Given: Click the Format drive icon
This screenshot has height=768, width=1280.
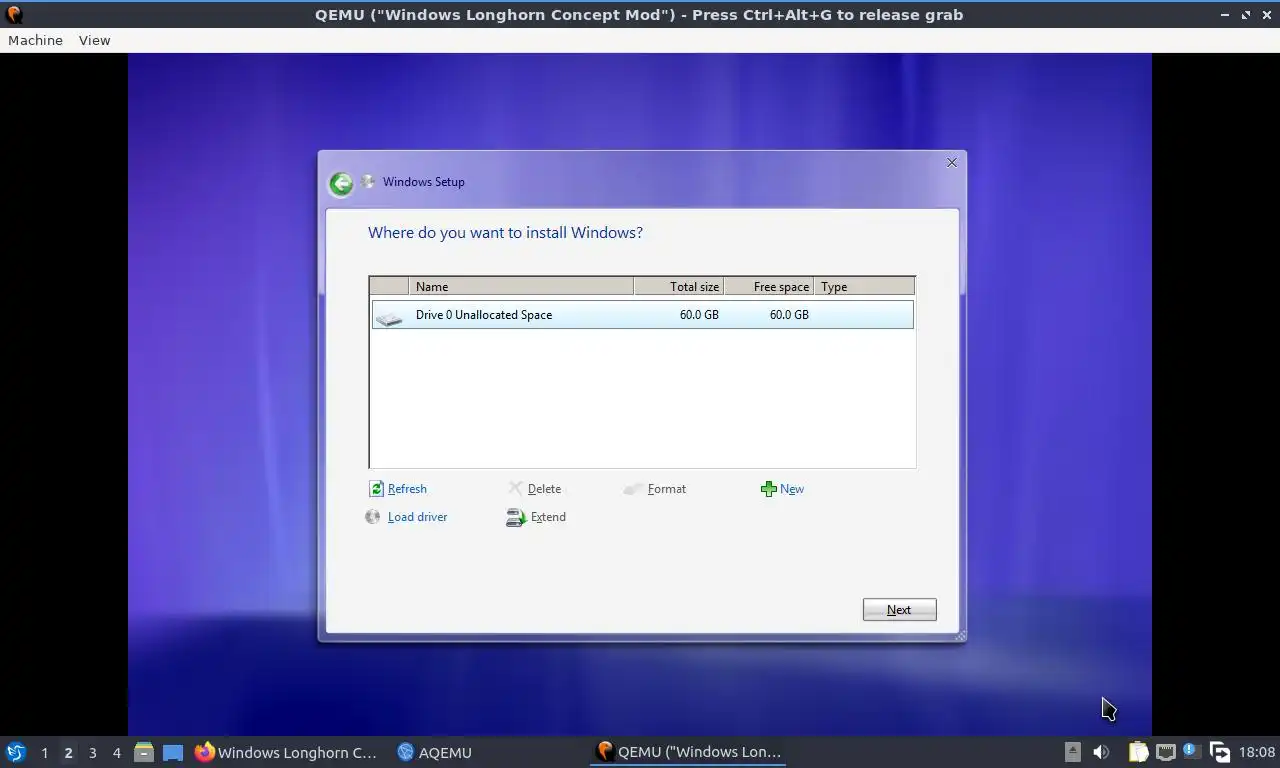Looking at the screenshot, I should [633, 489].
